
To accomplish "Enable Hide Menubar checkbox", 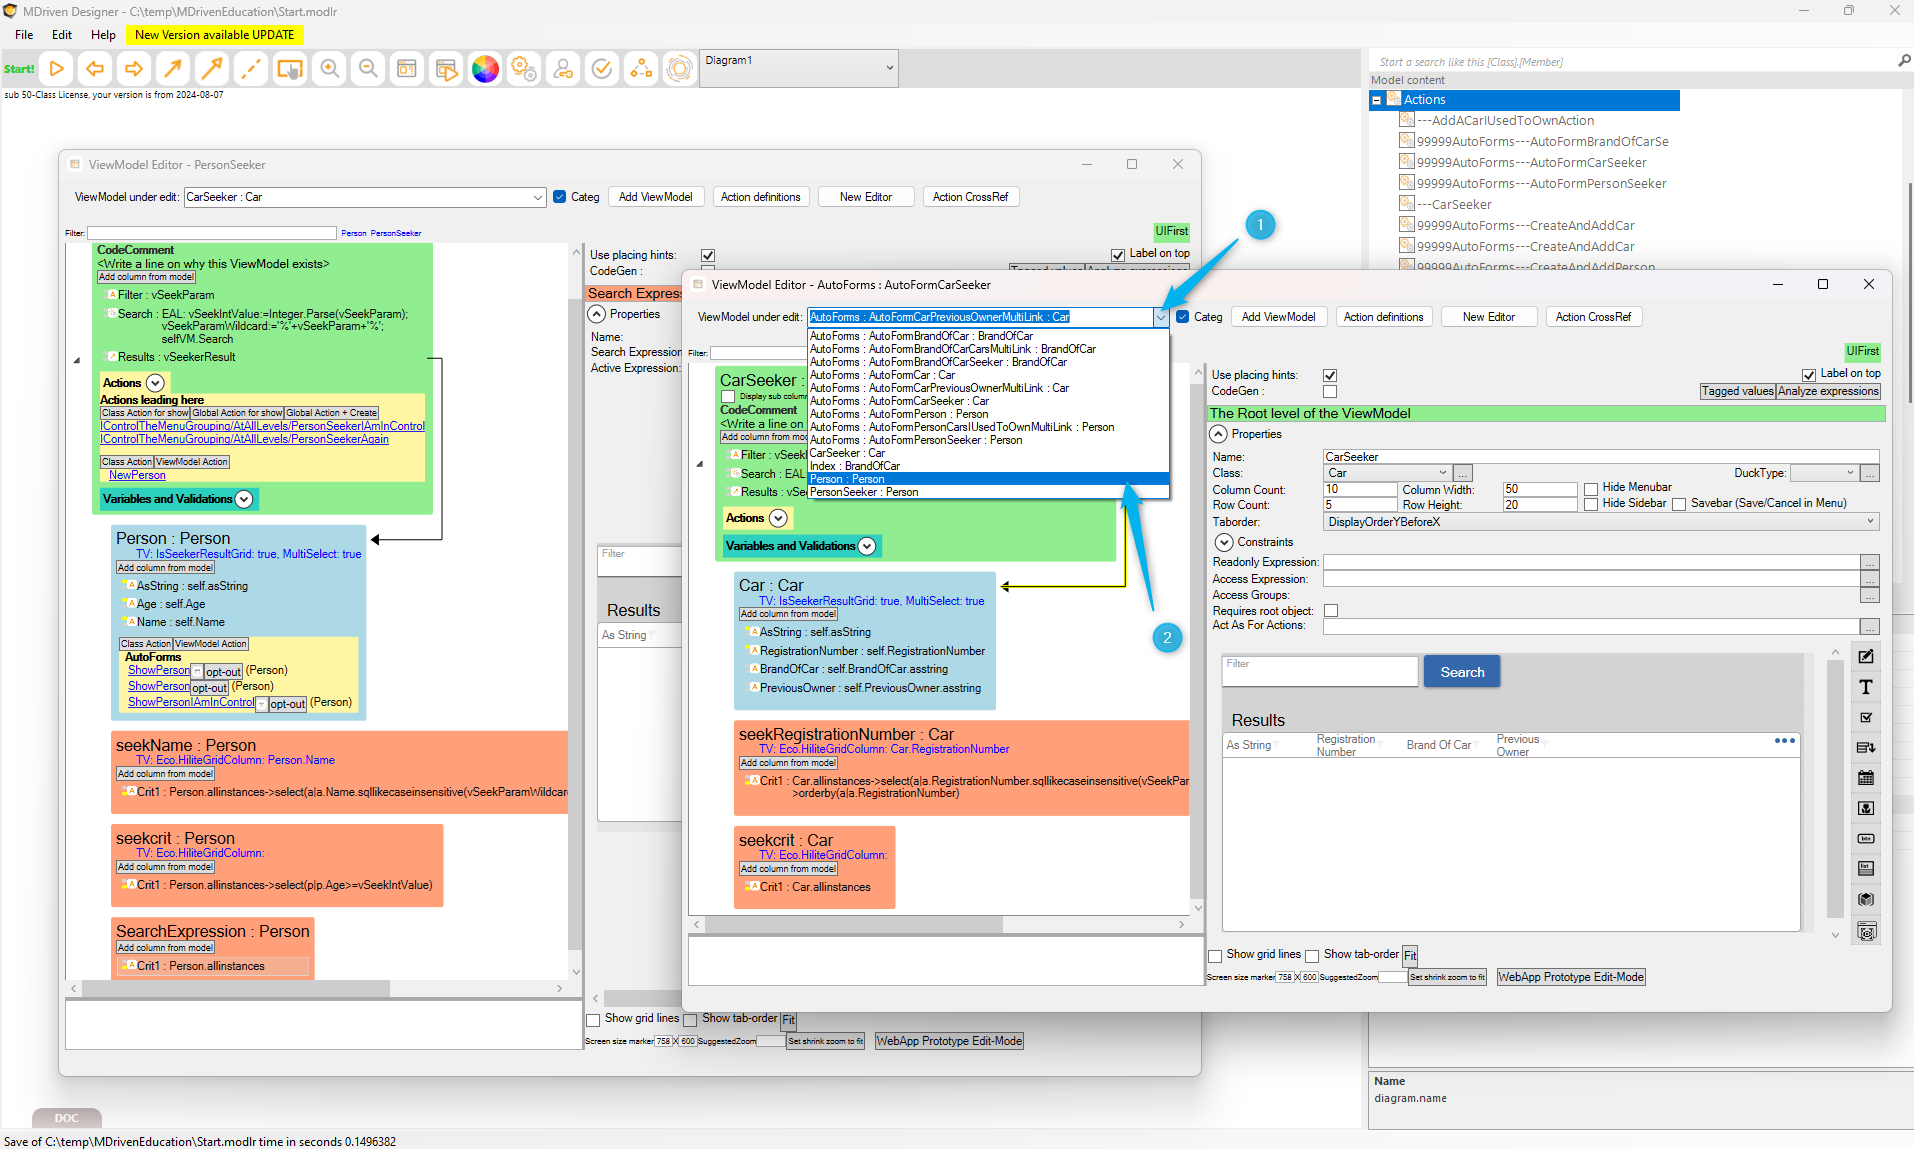I will (x=1591, y=489).
